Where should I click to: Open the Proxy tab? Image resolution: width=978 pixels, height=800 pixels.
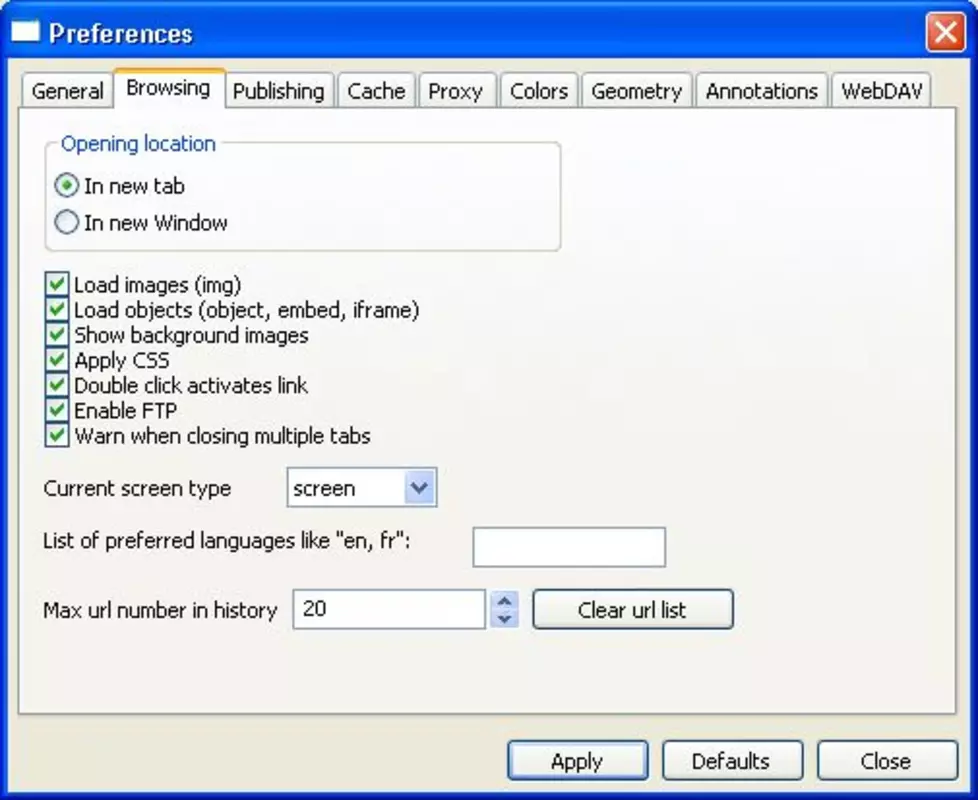tap(456, 91)
